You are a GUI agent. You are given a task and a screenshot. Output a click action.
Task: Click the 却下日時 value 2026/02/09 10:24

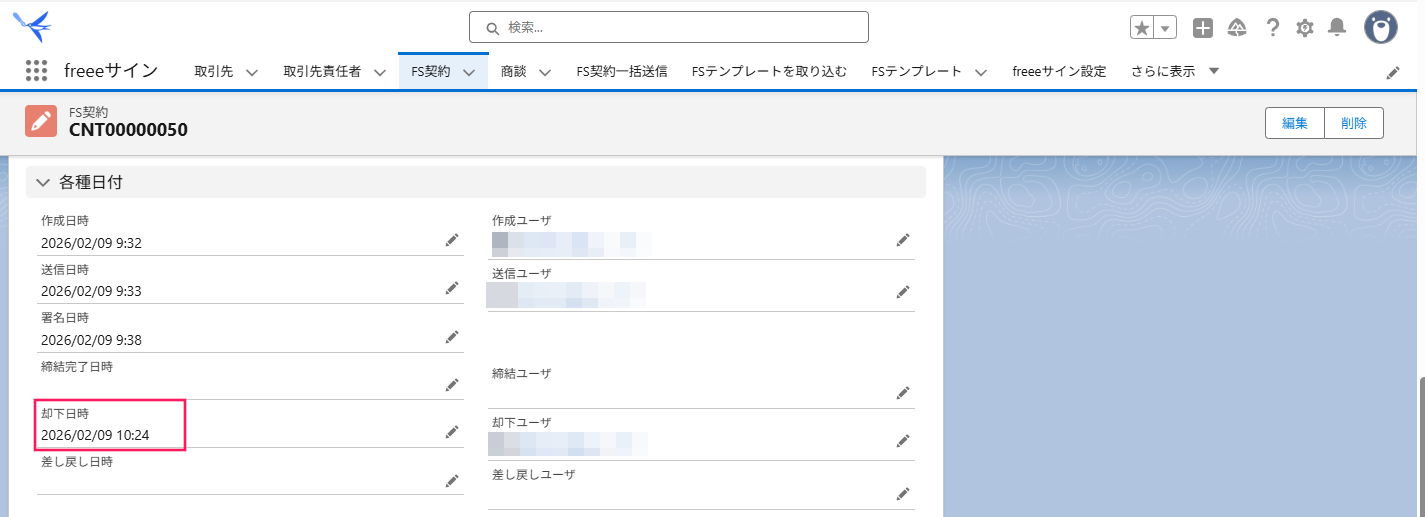click(95, 435)
